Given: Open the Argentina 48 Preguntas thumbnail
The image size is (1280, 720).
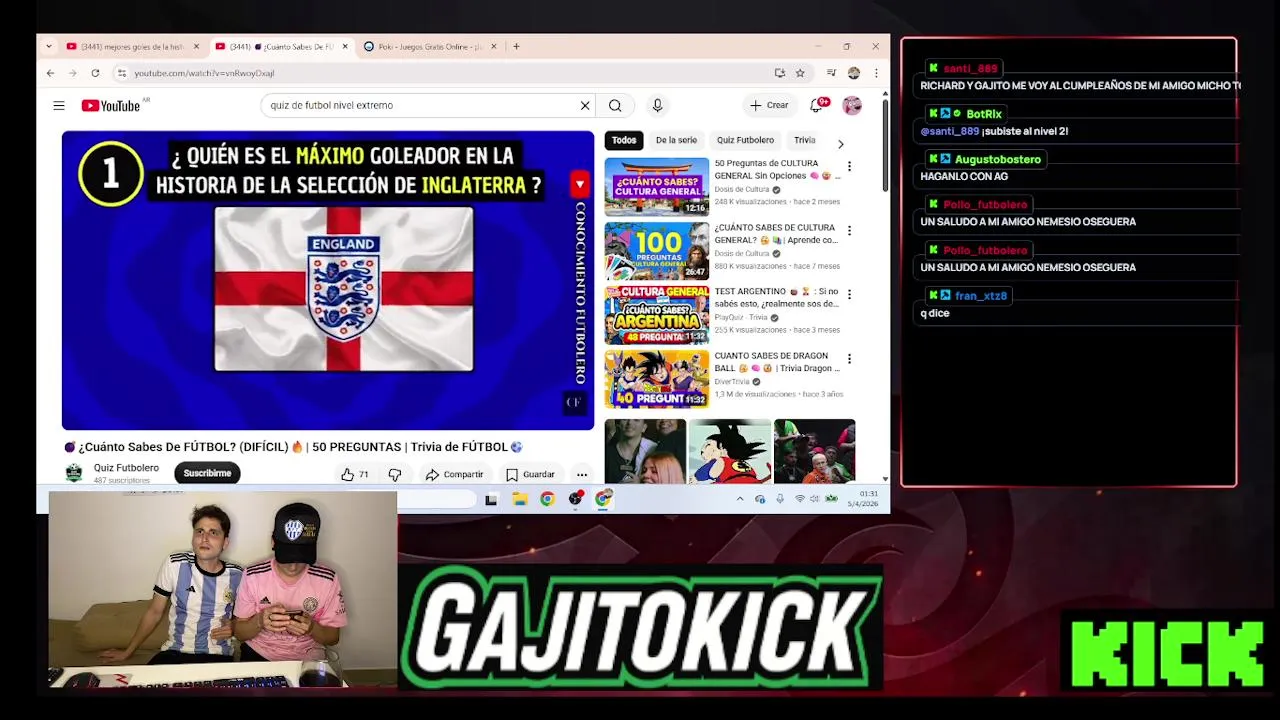Looking at the screenshot, I should click(x=656, y=315).
